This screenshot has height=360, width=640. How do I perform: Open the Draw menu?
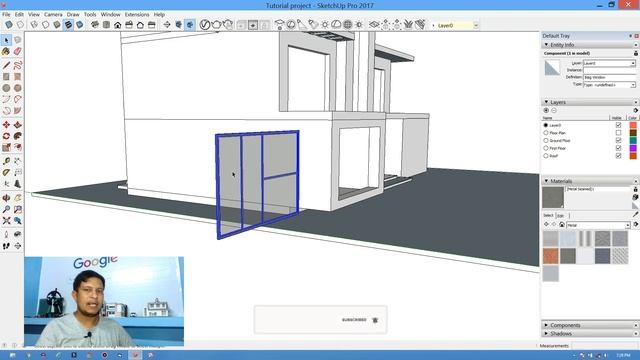click(73, 14)
